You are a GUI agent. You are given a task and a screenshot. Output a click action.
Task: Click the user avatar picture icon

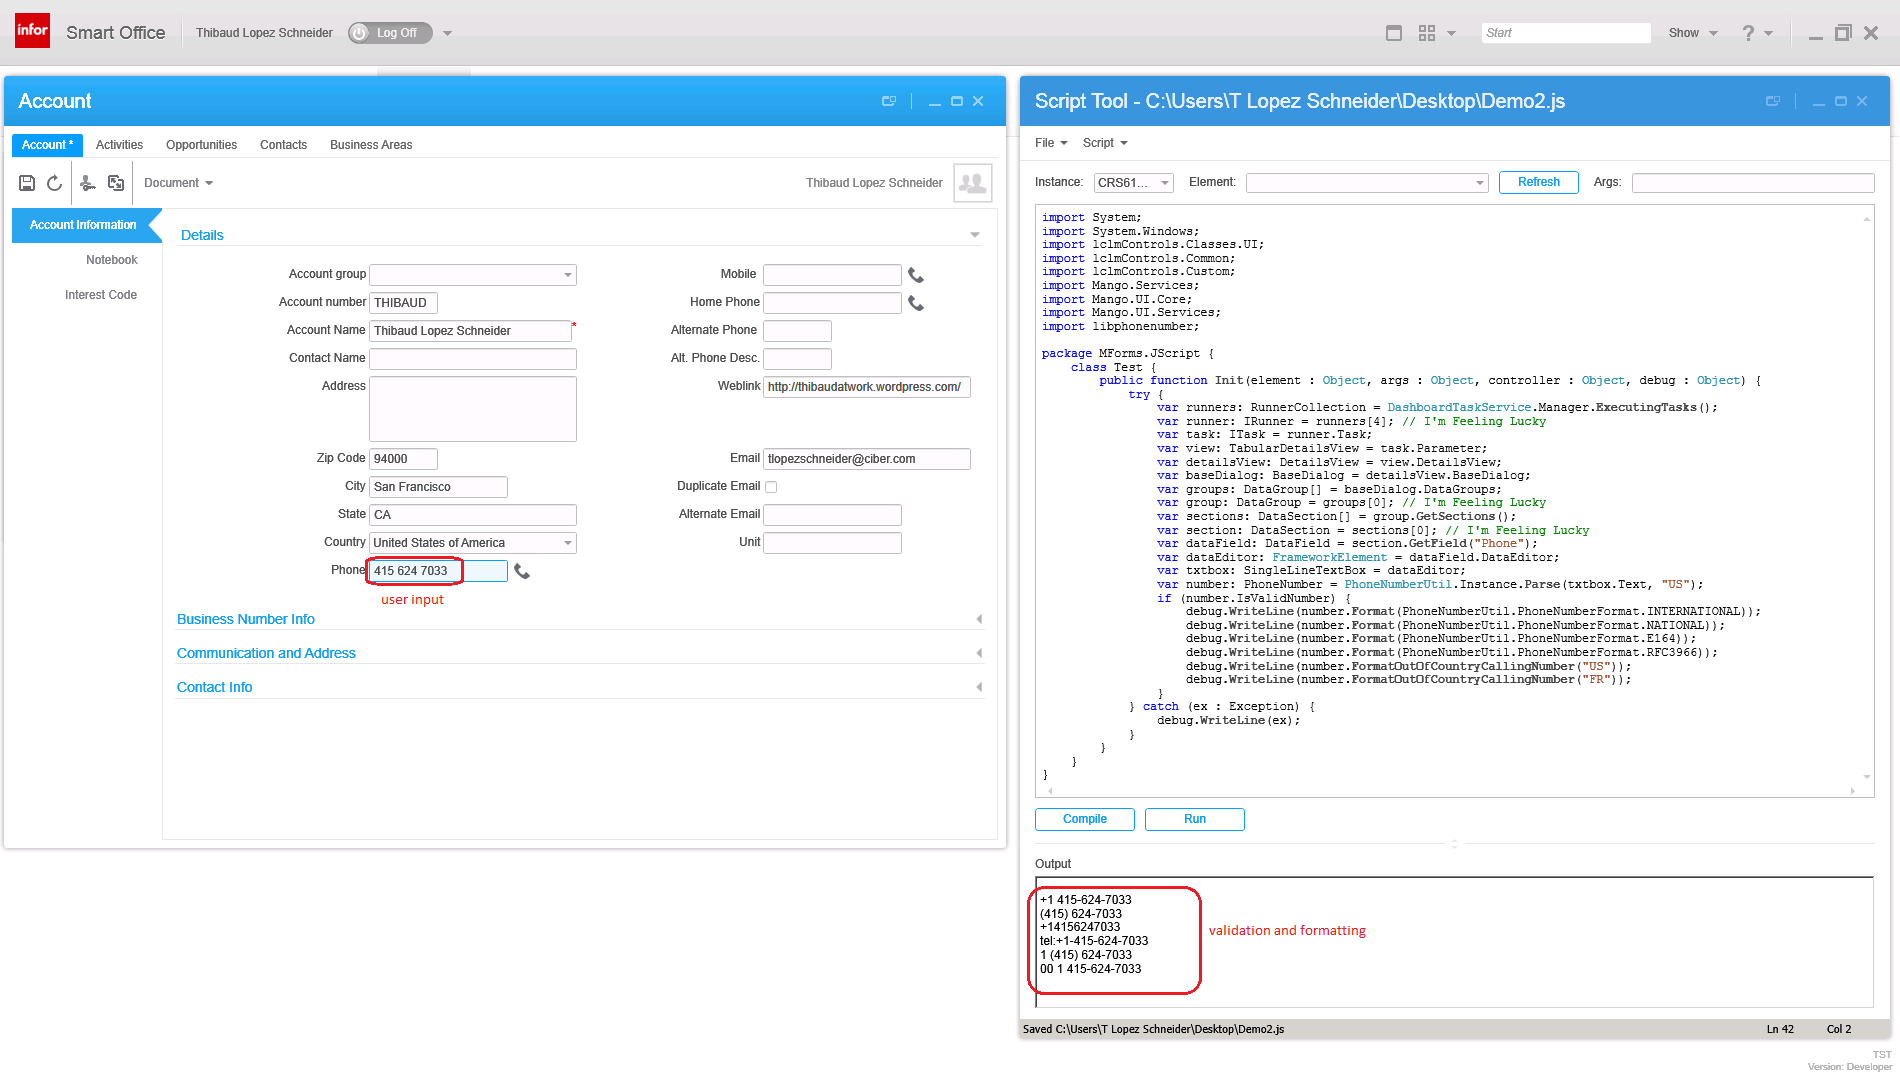tap(972, 183)
